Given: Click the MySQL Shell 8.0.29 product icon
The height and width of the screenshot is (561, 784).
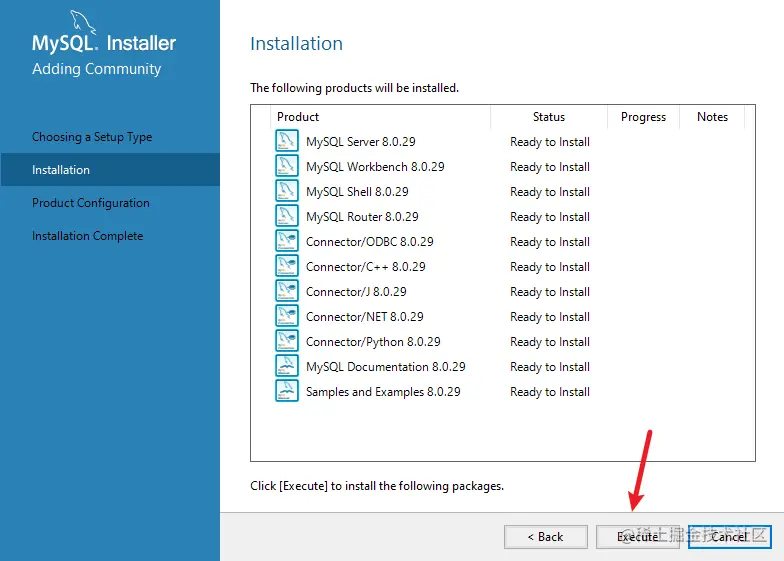Looking at the screenshot, I should (286, 190).
